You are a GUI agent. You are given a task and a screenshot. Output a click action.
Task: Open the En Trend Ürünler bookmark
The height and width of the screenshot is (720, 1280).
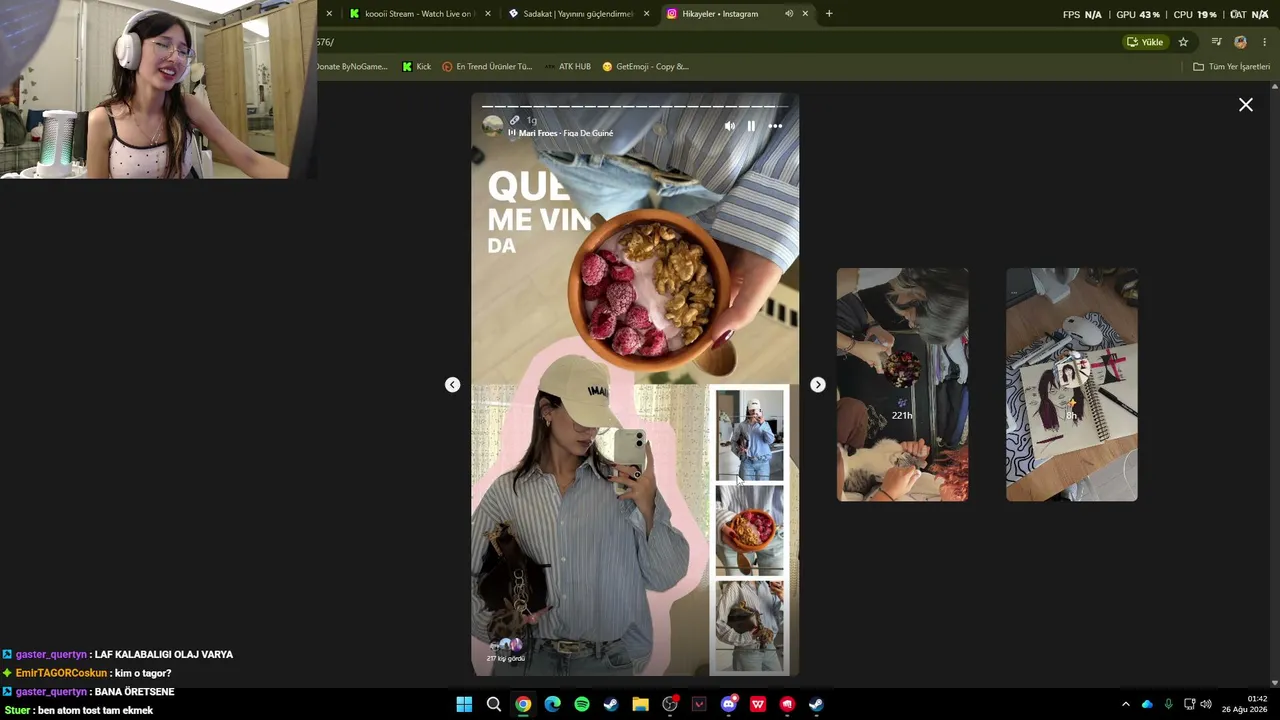click(487, 67)
